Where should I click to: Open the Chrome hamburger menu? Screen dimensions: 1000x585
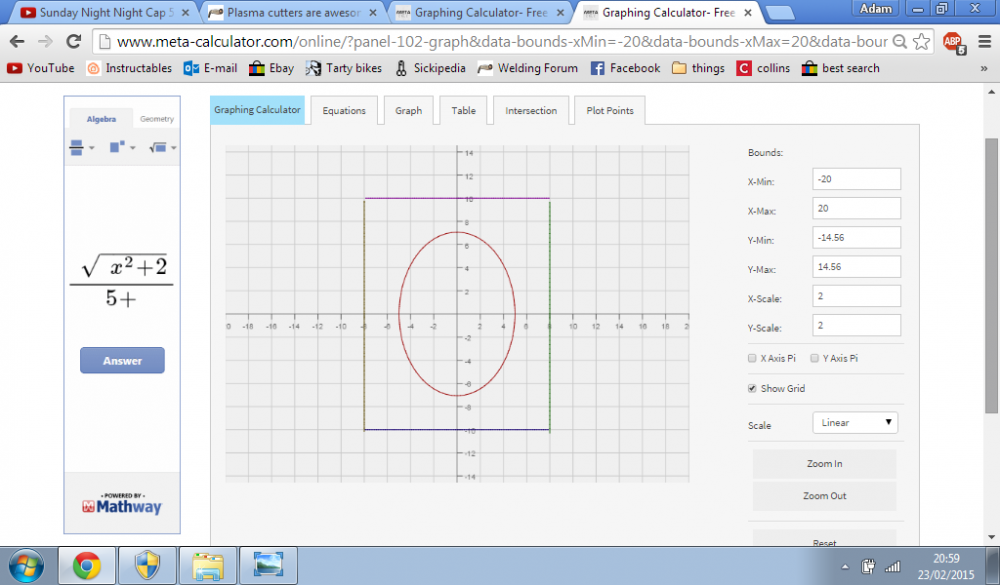983,42
